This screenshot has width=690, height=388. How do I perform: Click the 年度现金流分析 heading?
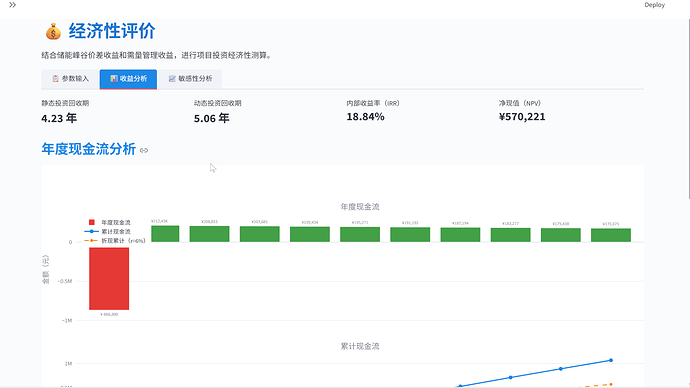pos(88,149)
